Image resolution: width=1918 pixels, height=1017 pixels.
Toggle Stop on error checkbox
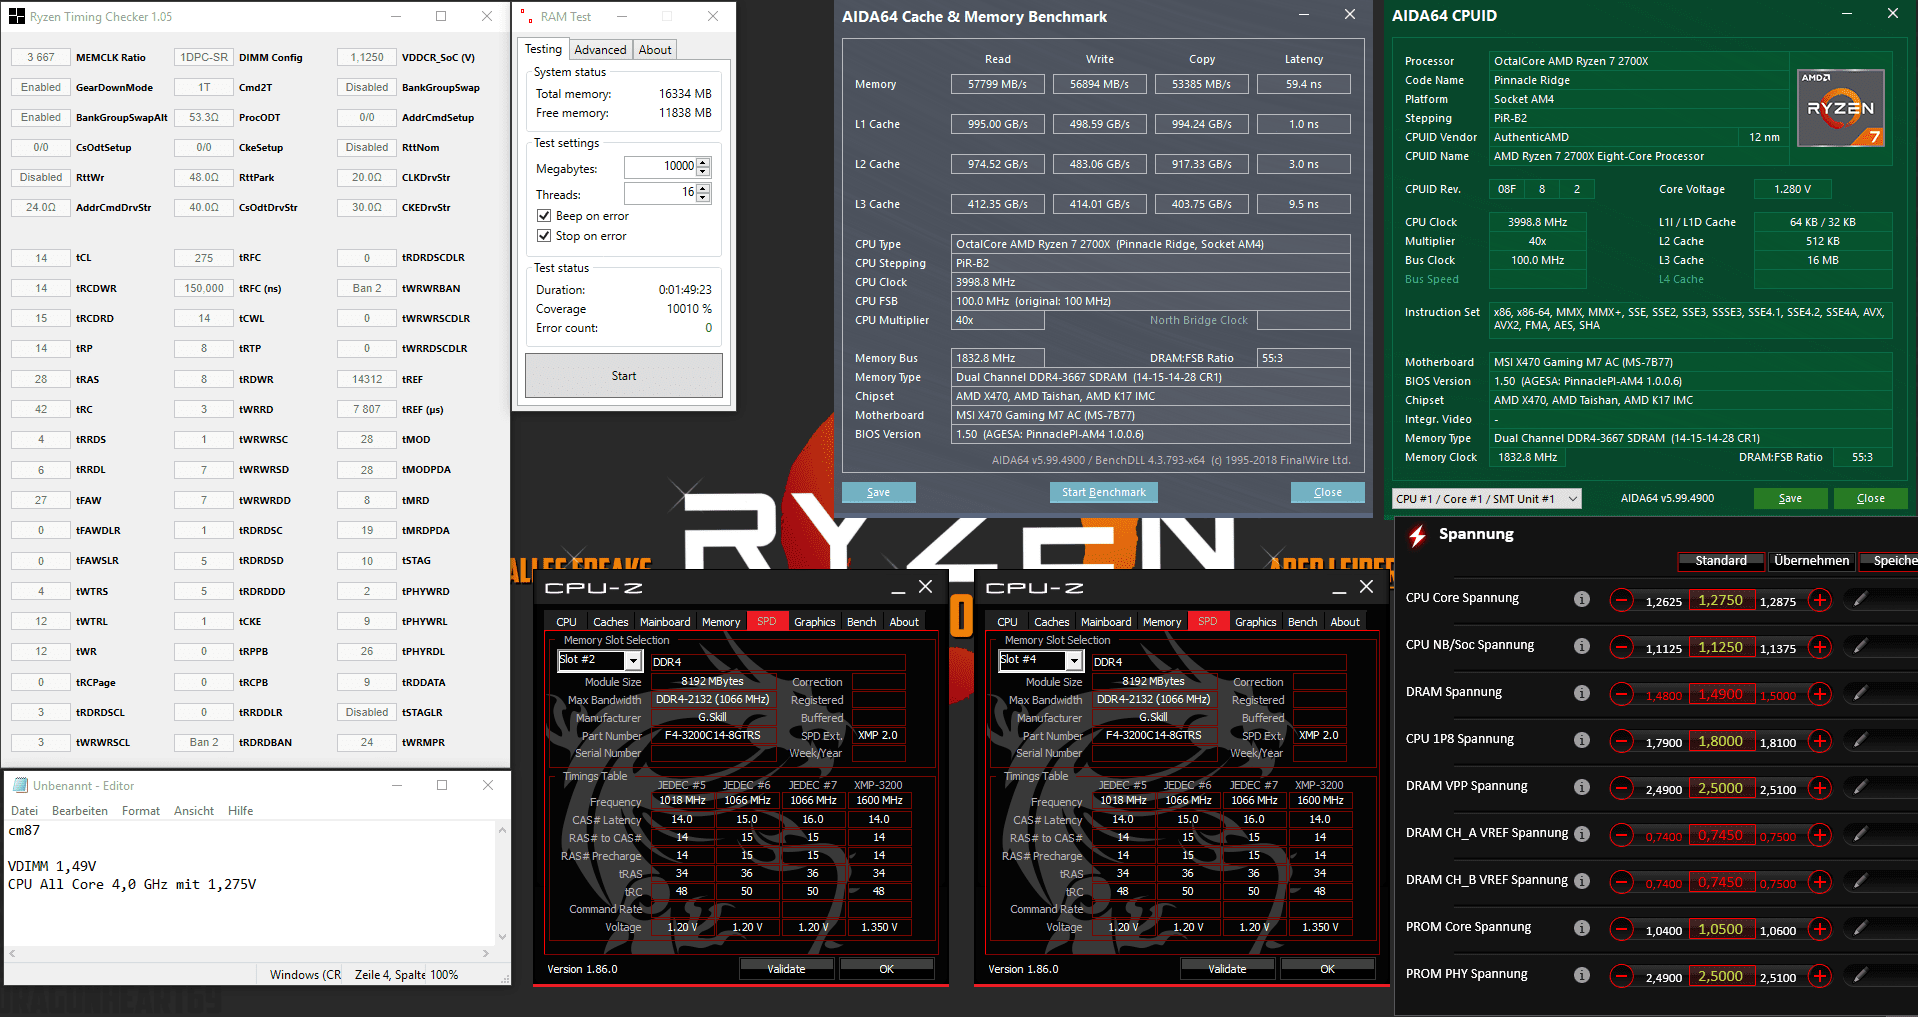[544, 236]
